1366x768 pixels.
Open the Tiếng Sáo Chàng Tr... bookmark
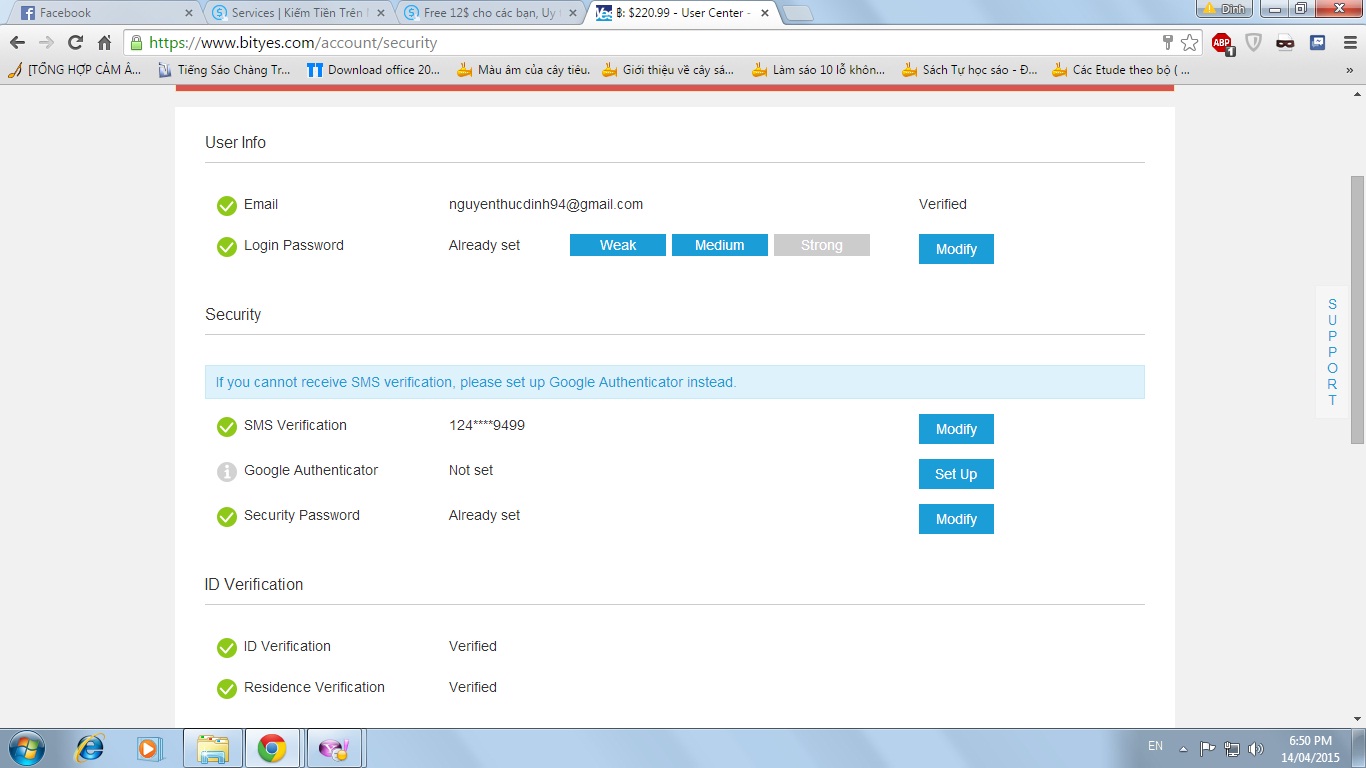point(224,70)
